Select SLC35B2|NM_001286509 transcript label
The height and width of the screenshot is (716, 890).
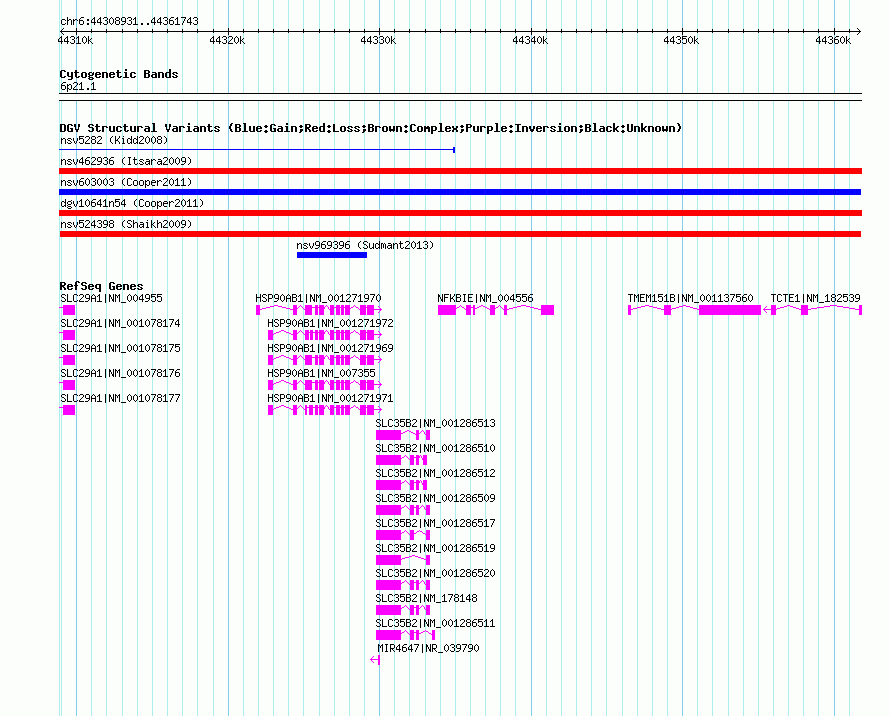435,498
